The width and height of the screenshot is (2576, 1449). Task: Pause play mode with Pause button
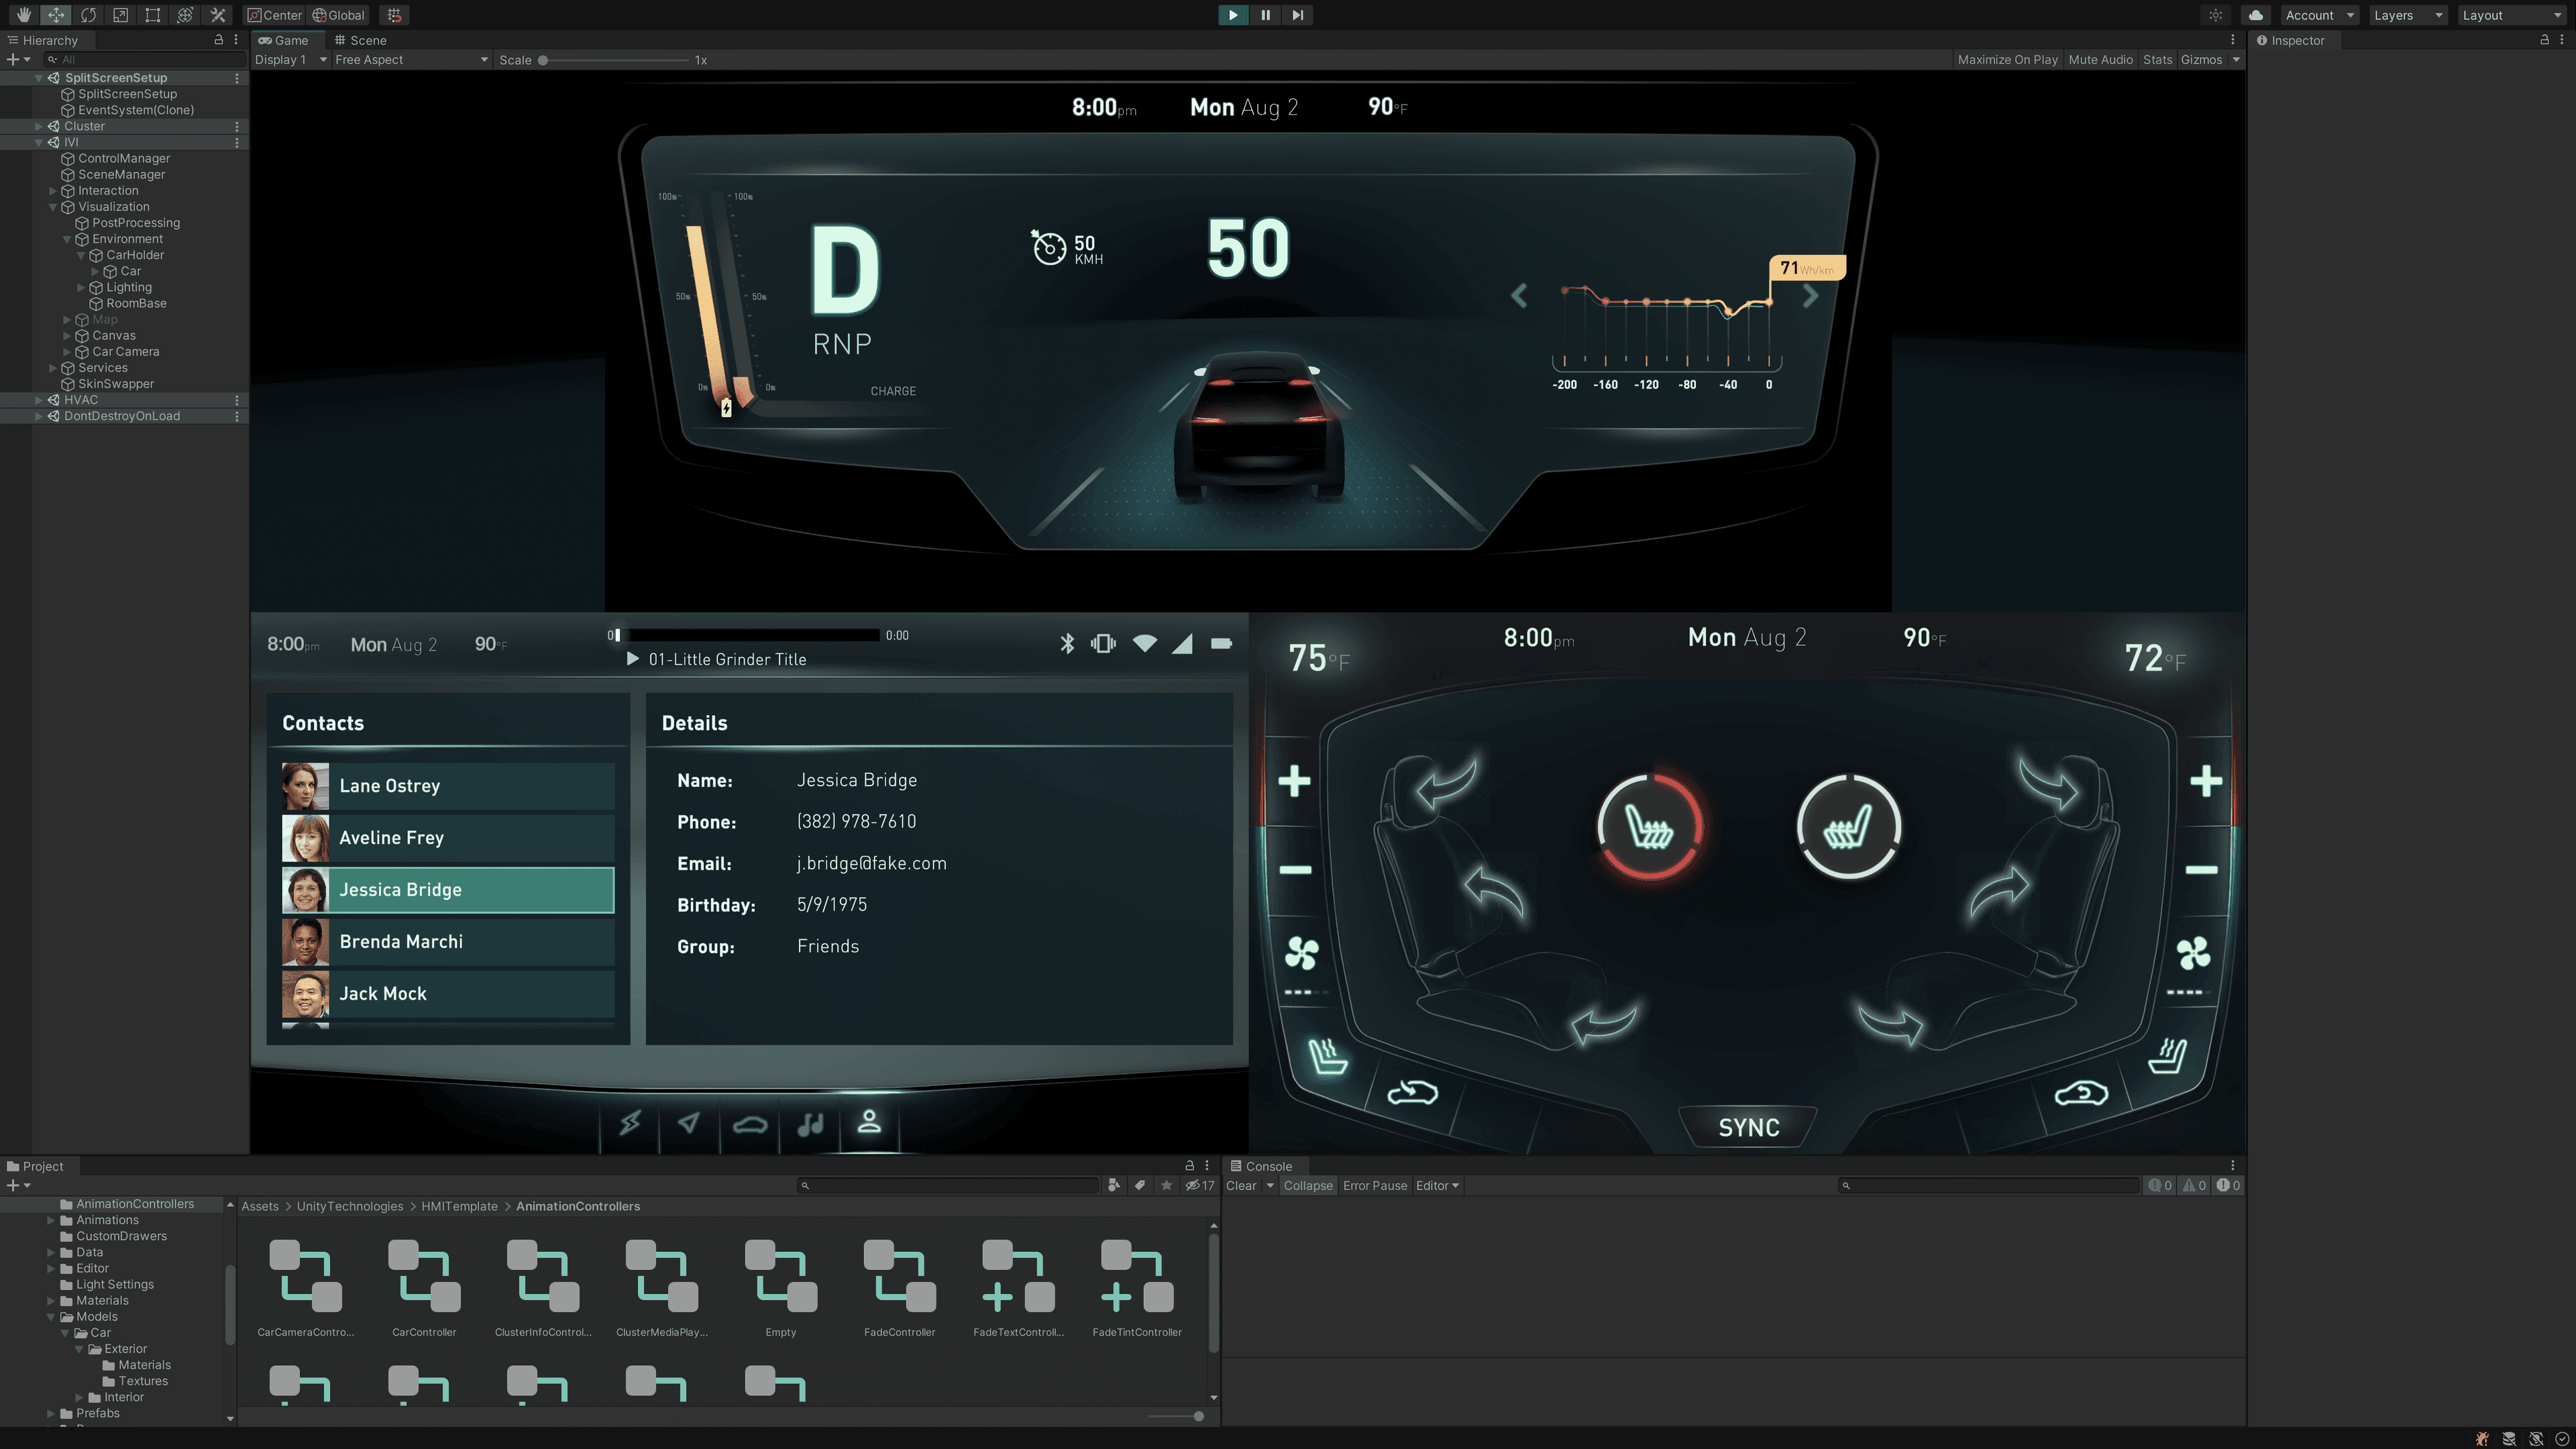1265,15
